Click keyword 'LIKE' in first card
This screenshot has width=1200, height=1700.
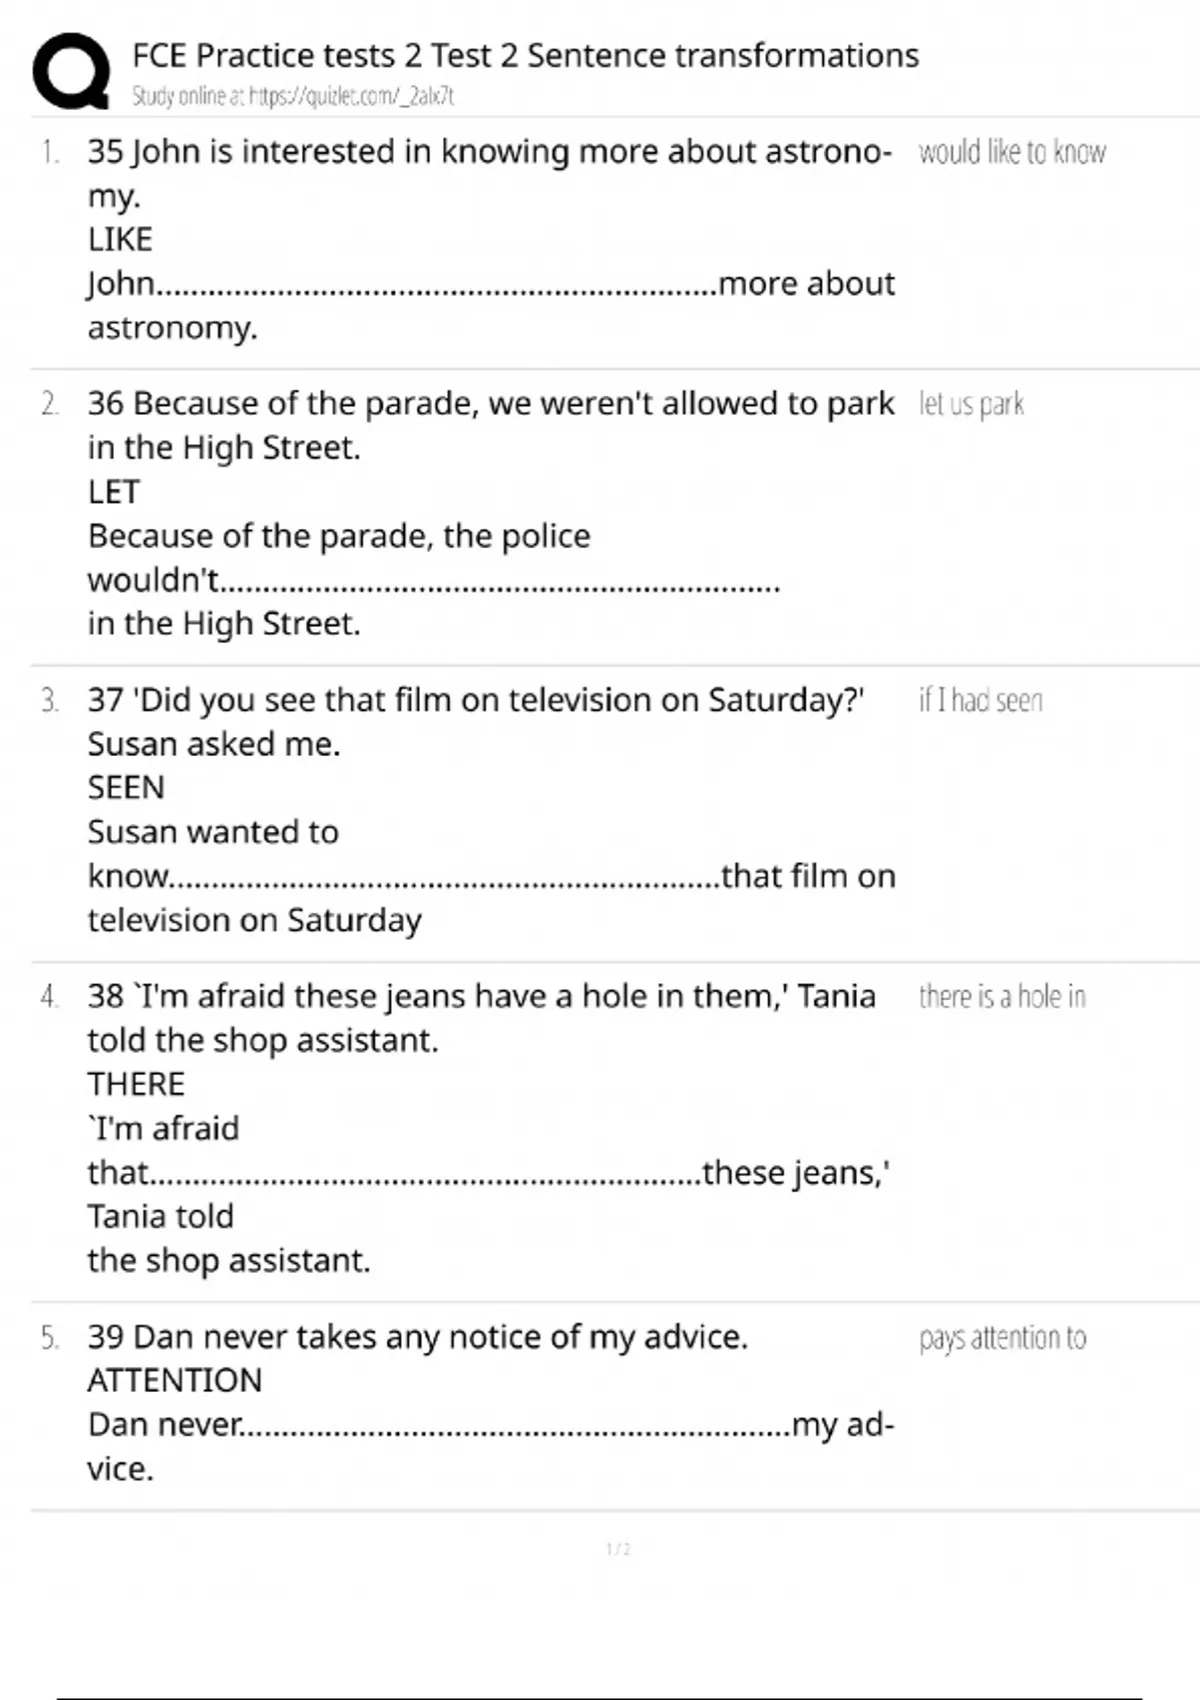tap(120, 240)
